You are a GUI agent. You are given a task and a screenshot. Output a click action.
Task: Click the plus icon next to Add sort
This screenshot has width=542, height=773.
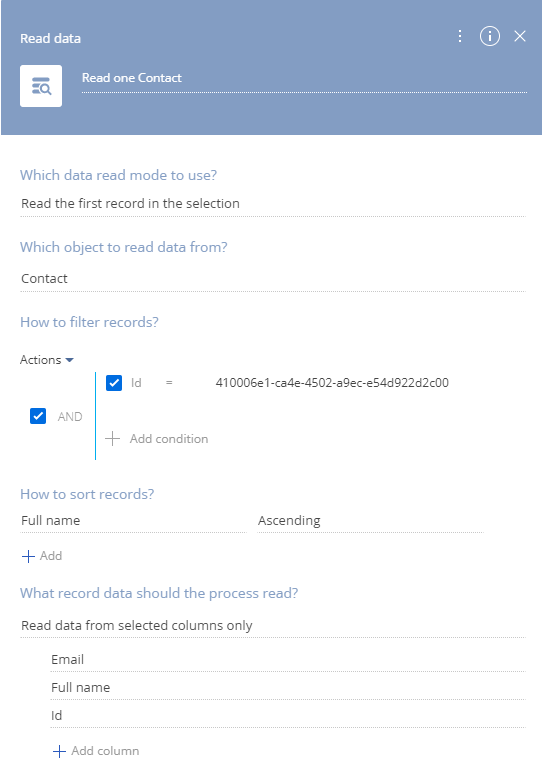(x=28, y=556)
